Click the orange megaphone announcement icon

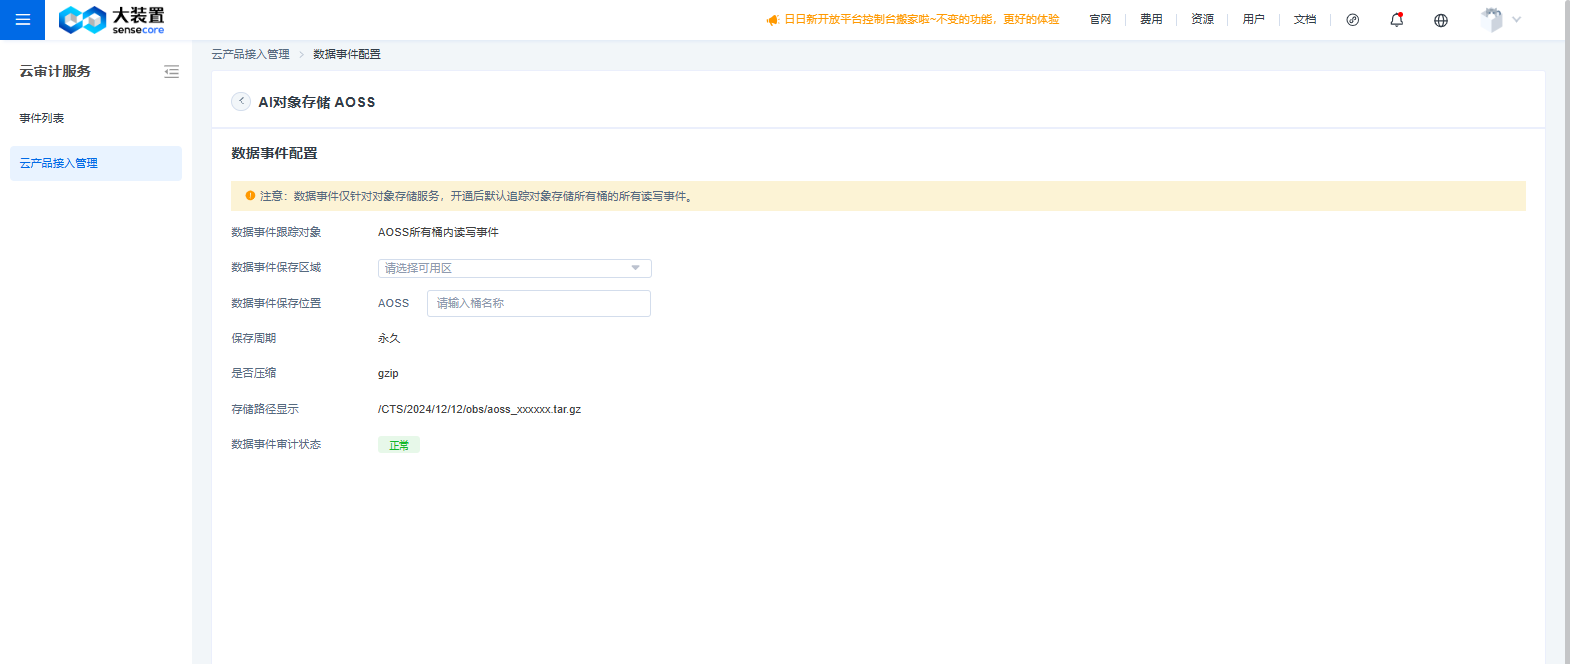[x=772, y=20]
